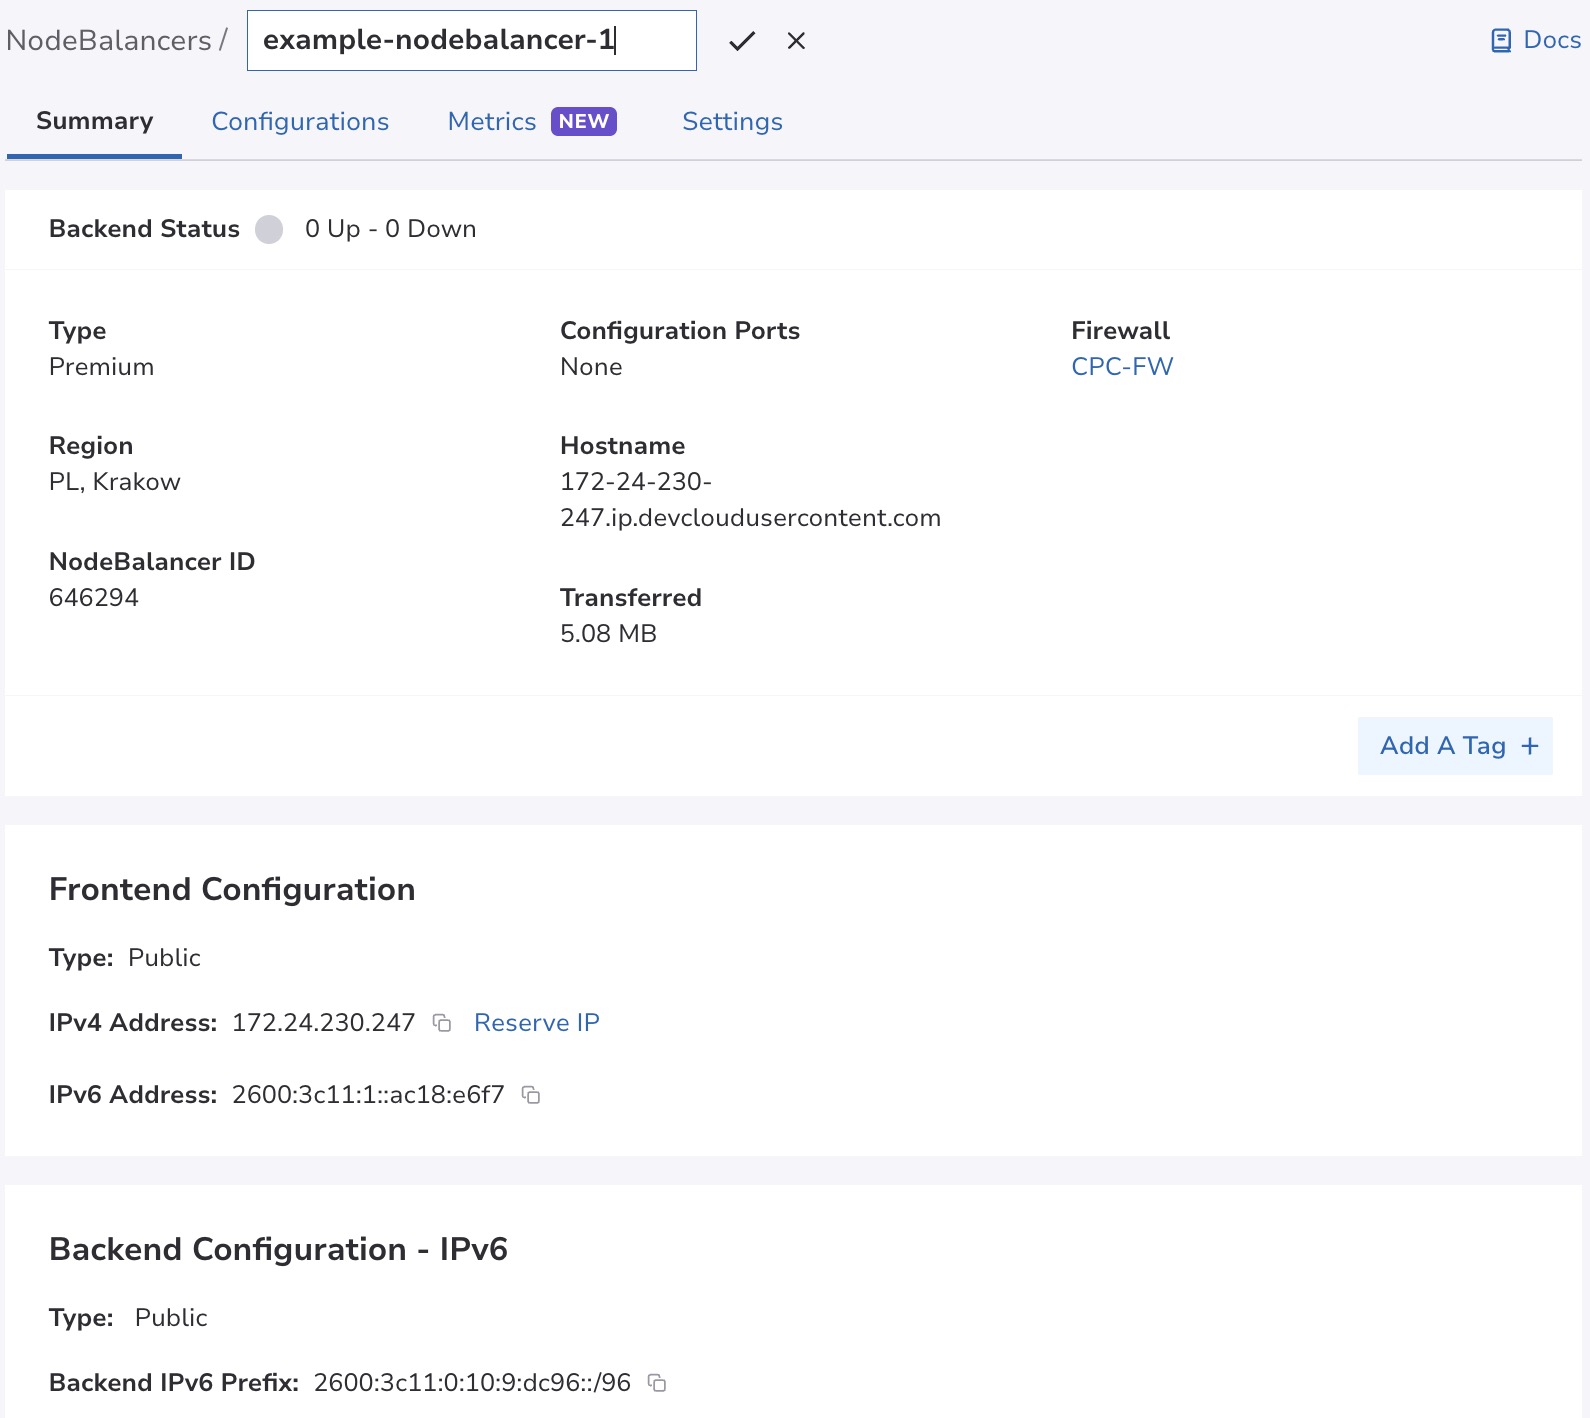Switch to the Configurations tab

pyautogui.click(x=300, y=121)
